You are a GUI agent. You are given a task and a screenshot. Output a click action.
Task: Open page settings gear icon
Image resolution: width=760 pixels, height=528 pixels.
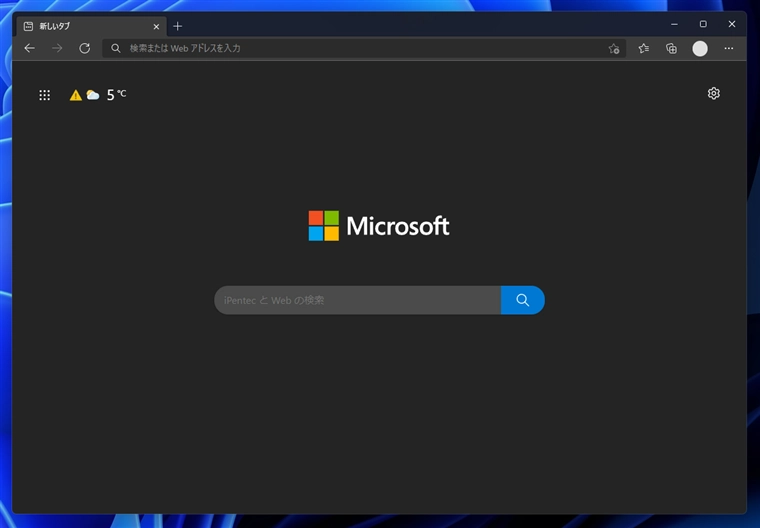tap(713, 93)
